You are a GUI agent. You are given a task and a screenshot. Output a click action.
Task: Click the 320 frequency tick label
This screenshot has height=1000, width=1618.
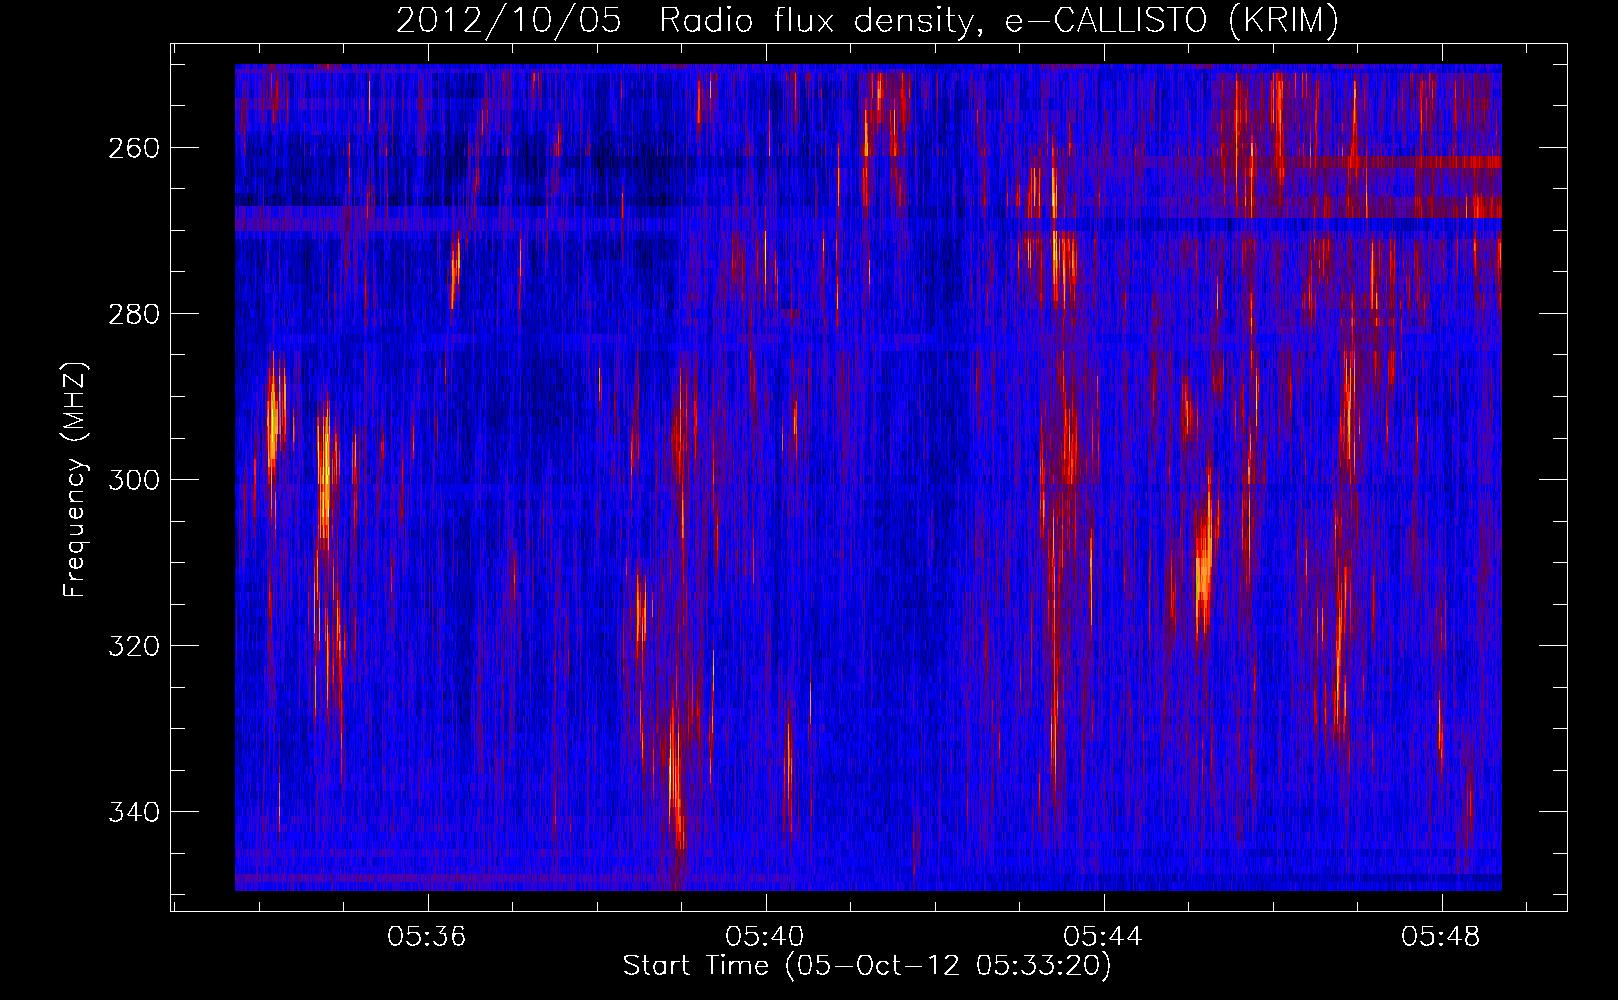point(132,646)
